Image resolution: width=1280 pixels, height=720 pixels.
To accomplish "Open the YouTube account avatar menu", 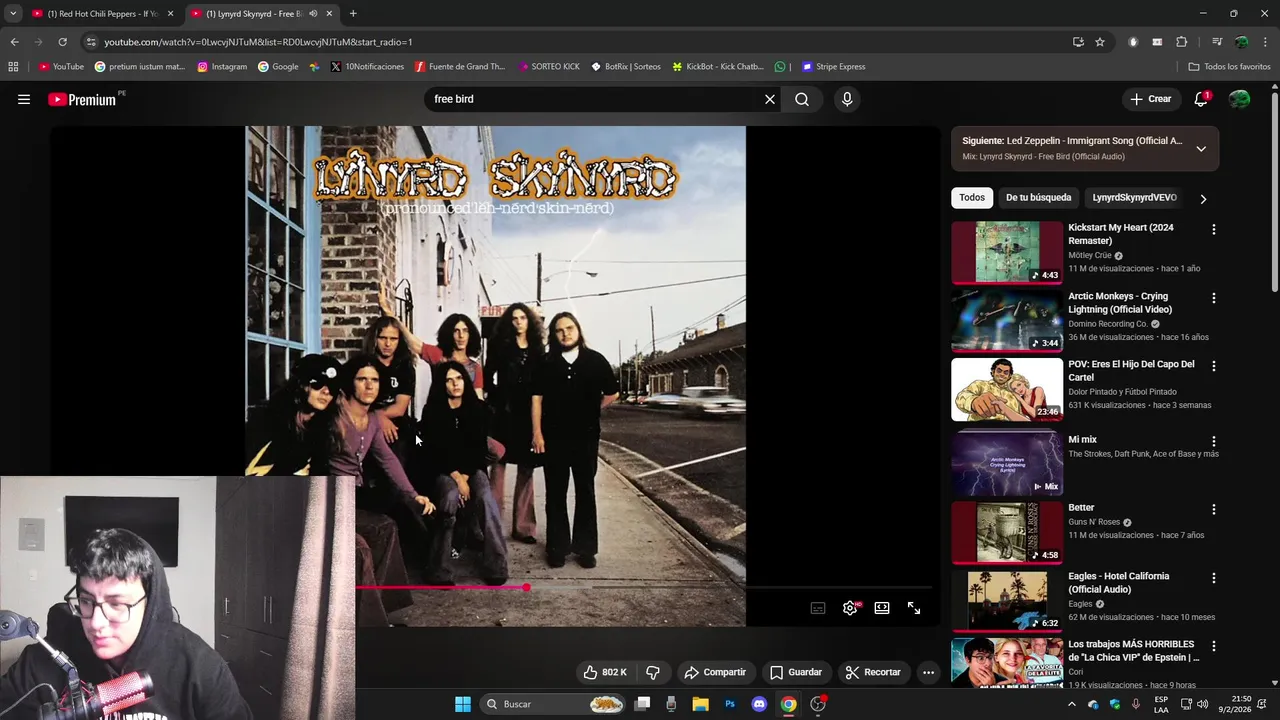I will (1239, 99).
